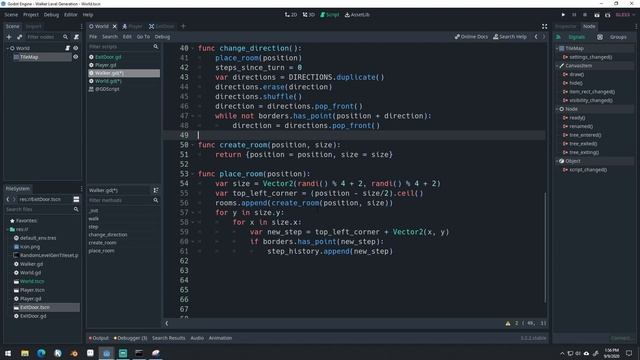
Task: Open the Animation bottom panel
Action: 220,338
